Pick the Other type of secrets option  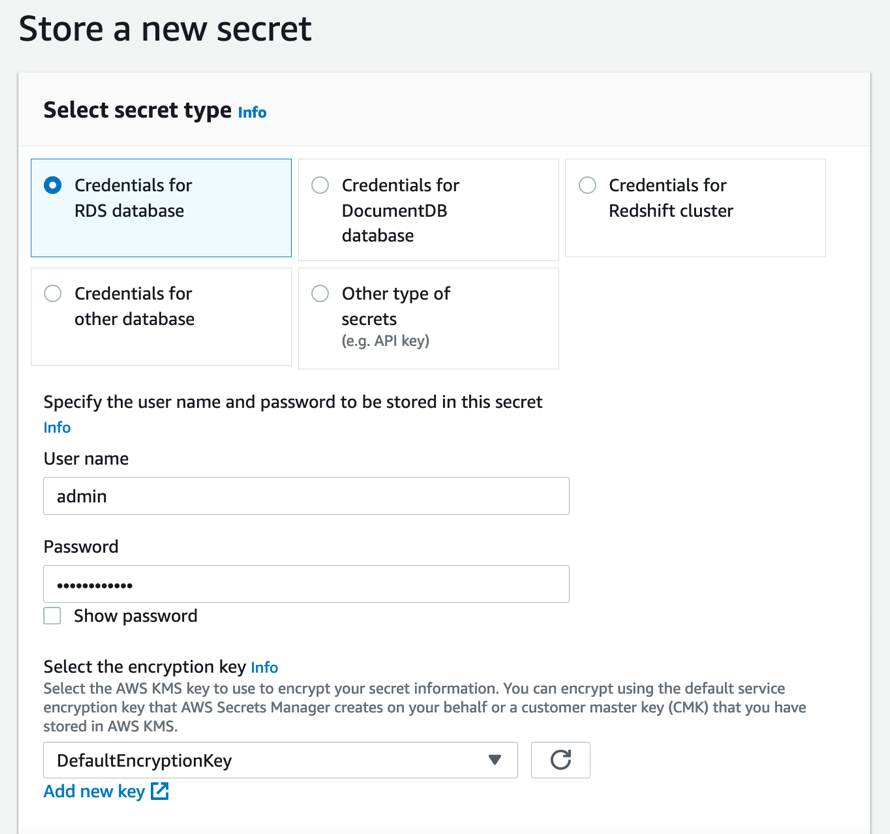click(320, 293)
